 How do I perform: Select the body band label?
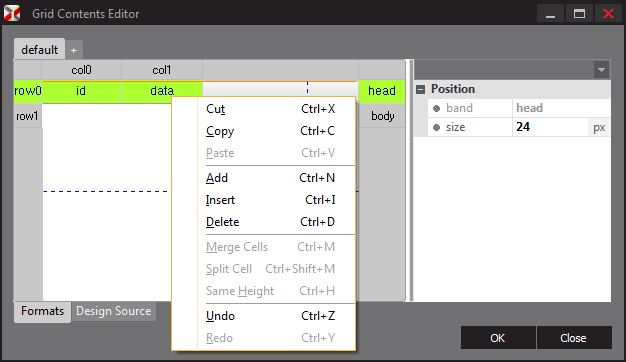(382, 116)
